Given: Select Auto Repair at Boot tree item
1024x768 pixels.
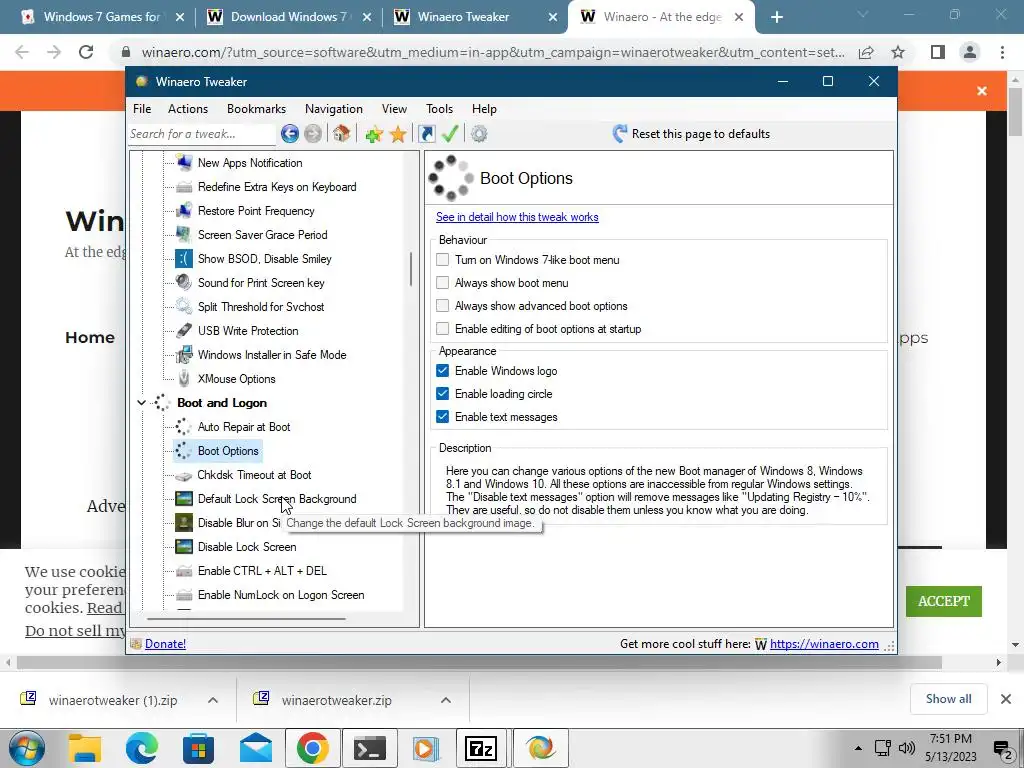Looking at the screenshot, I should point(244,427).
